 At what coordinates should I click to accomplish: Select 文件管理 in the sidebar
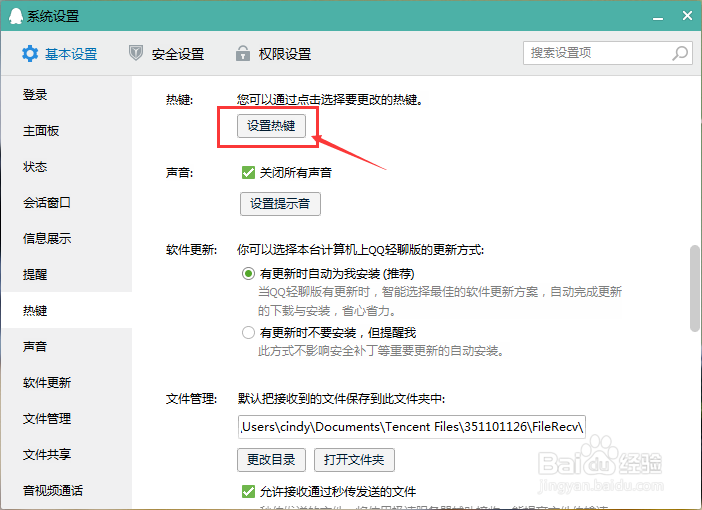pyautogui.click(x=66, y=418)
